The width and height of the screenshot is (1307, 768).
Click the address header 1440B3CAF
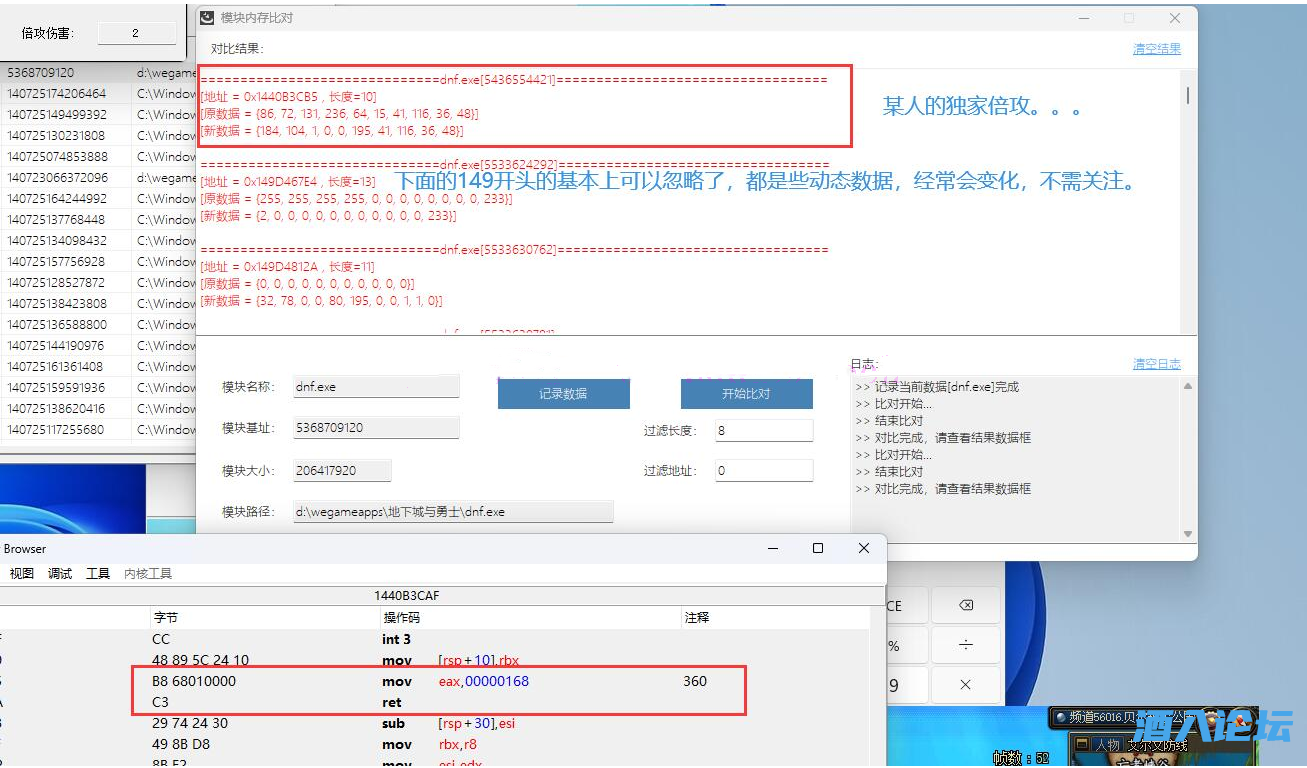407,595
